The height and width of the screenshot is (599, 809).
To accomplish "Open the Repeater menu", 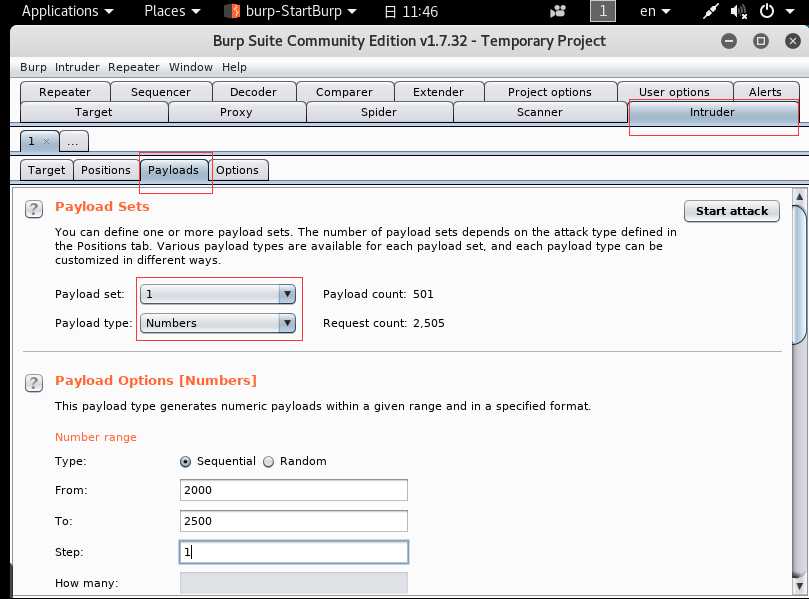I will point(134,67).
